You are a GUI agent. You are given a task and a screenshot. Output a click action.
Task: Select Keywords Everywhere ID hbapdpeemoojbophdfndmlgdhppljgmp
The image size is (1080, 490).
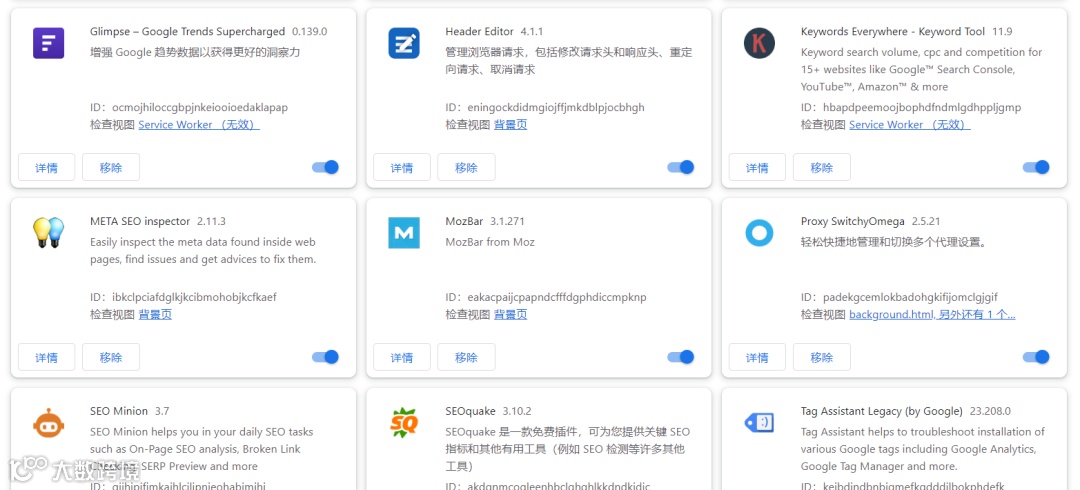[x=922, y=108]
